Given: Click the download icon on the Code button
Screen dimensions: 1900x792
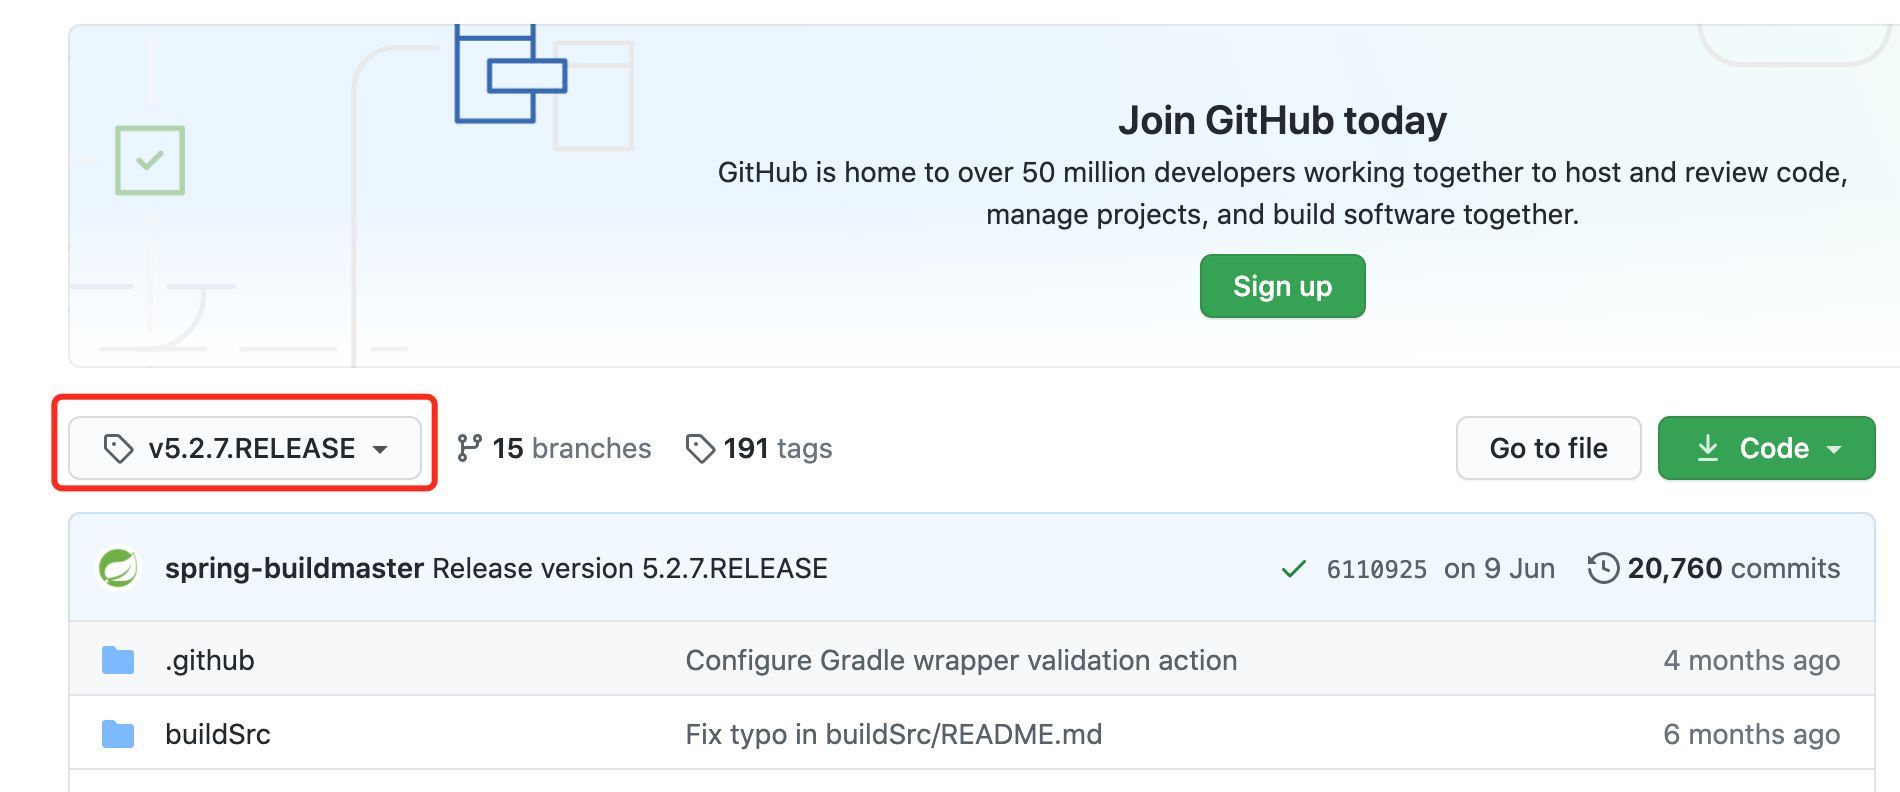Looking at the screenshot, I should (1710, 448).
